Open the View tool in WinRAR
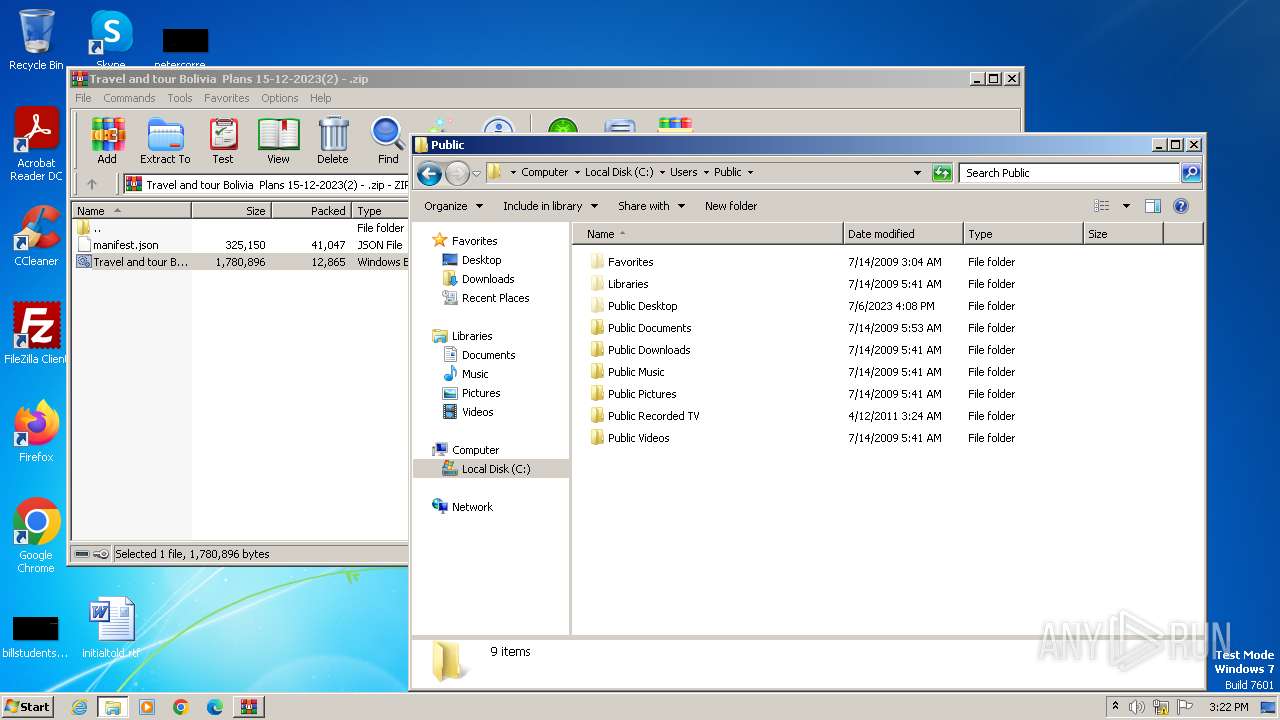Viewport: 1280px width, 720px height. 278,140
